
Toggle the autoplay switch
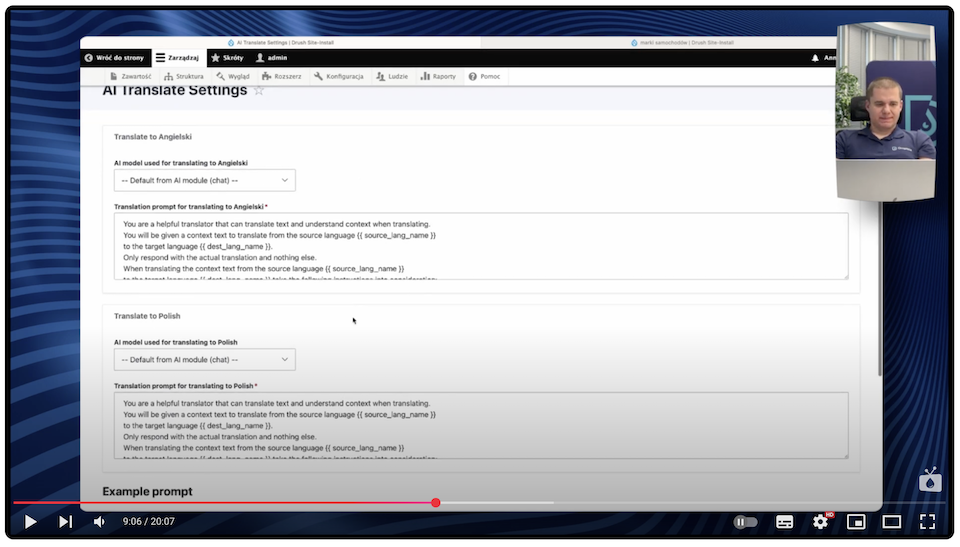(x=745, y=522)
